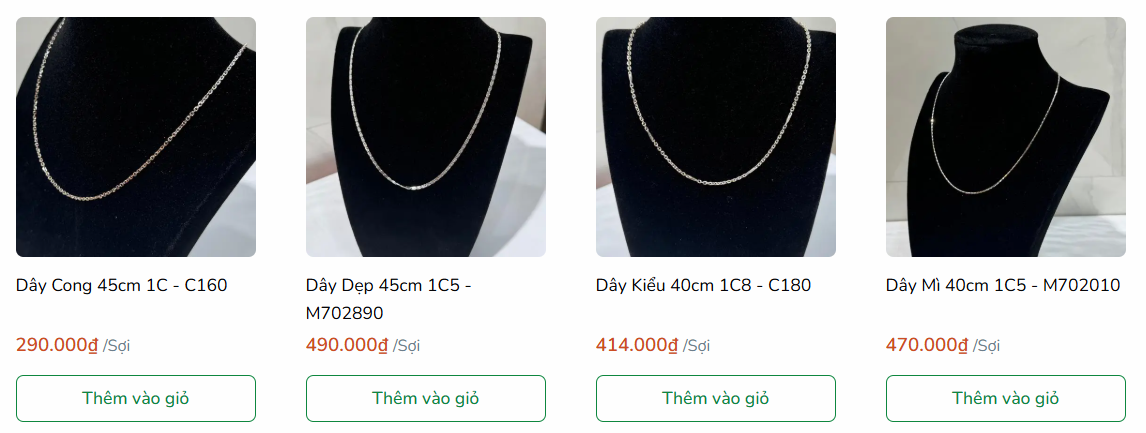Screen dimensions: 1146x433
Task: Click the 414.000đ price label
Action: pos(637,345)
